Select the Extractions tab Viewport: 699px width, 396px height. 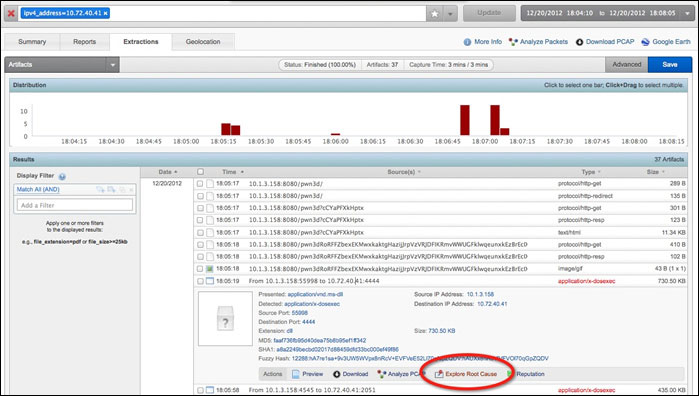coord(141,41)
